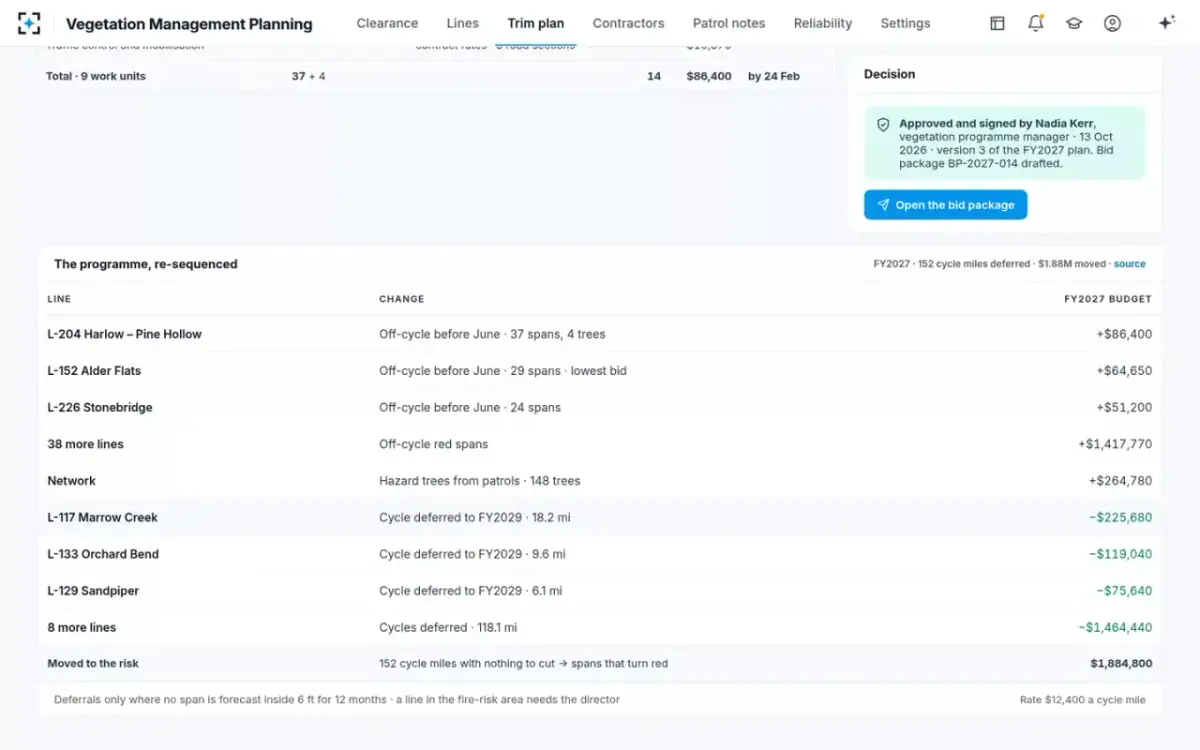Select the L-117 Marrow Creek row
This screenshot has height=750, width=1200.
(600, 517)
